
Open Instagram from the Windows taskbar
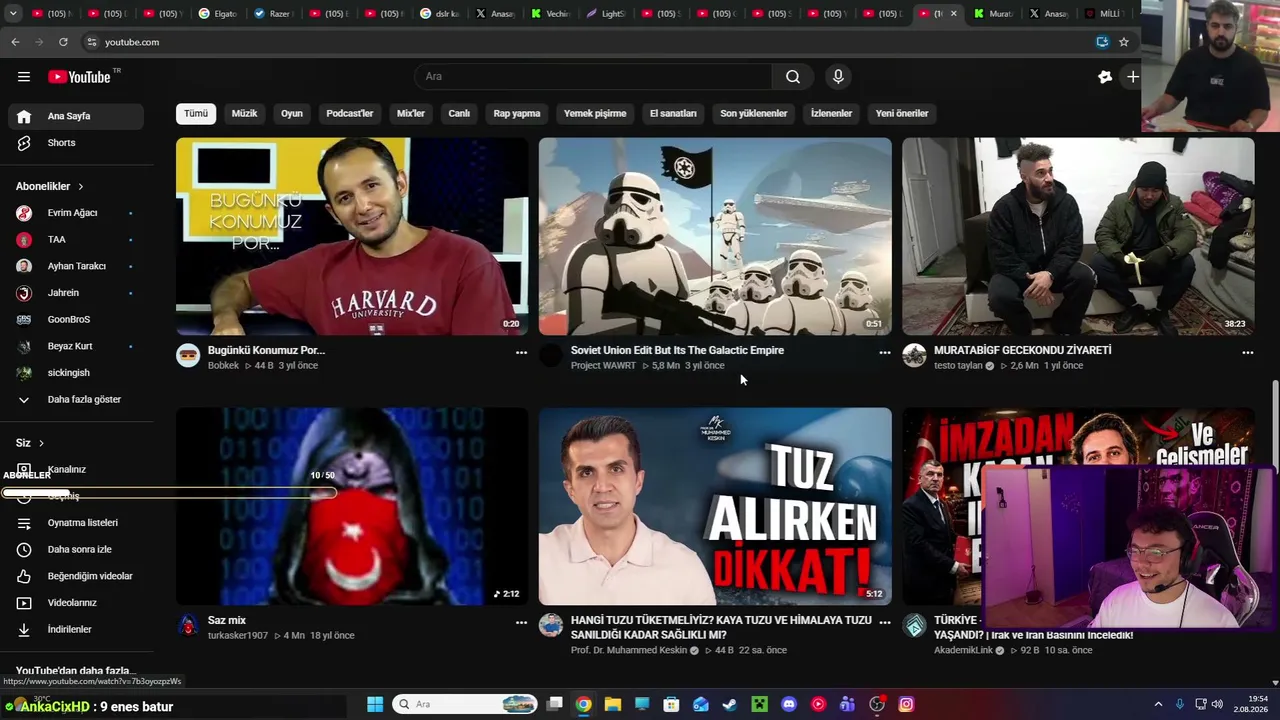coord(906,704)
